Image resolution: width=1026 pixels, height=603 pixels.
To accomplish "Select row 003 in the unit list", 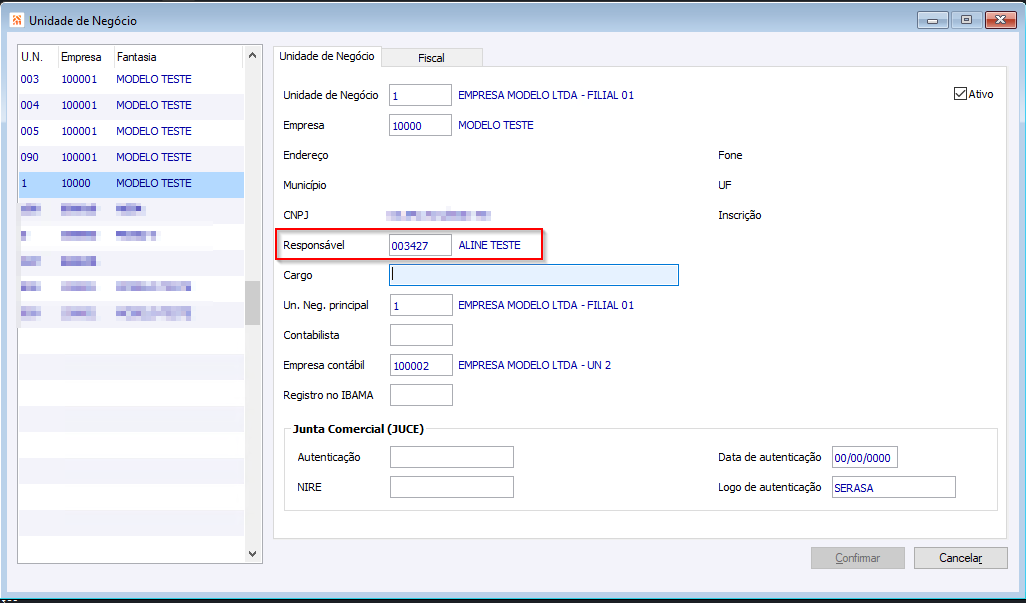I will point(132,79).
